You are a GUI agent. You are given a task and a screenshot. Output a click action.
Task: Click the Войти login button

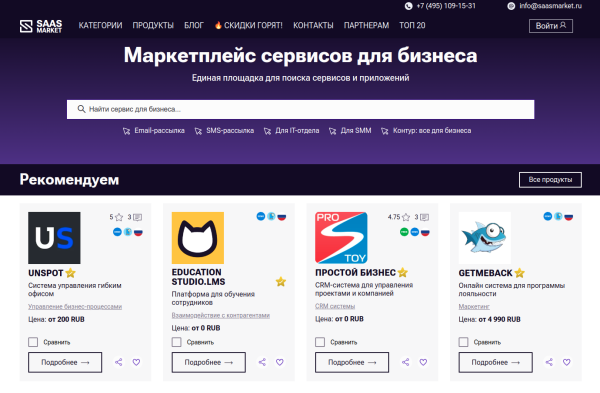point(551,26)
